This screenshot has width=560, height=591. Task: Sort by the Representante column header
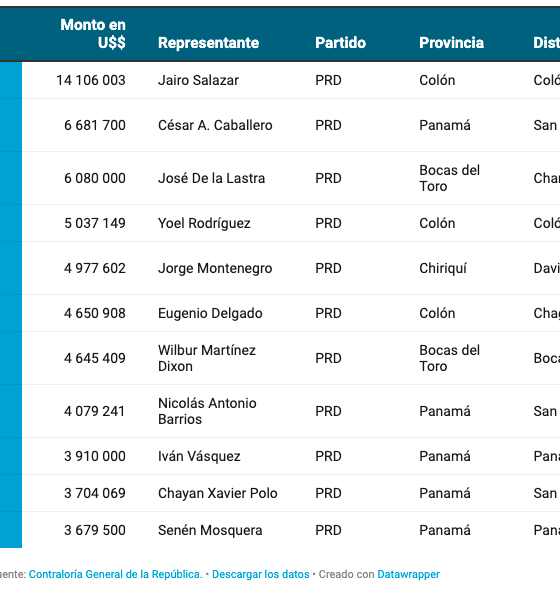pos(208,43)
